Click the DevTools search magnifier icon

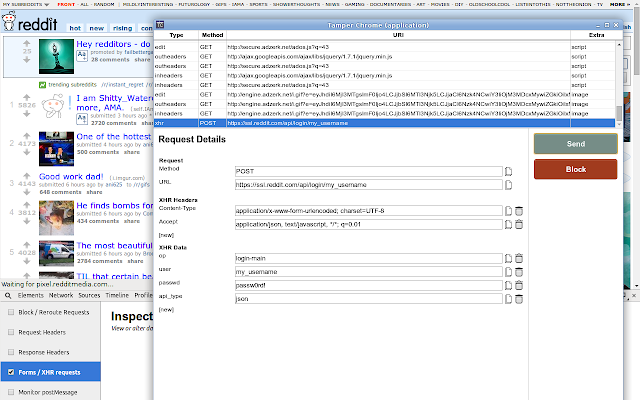pyautogui.click(x=8, y=296)
